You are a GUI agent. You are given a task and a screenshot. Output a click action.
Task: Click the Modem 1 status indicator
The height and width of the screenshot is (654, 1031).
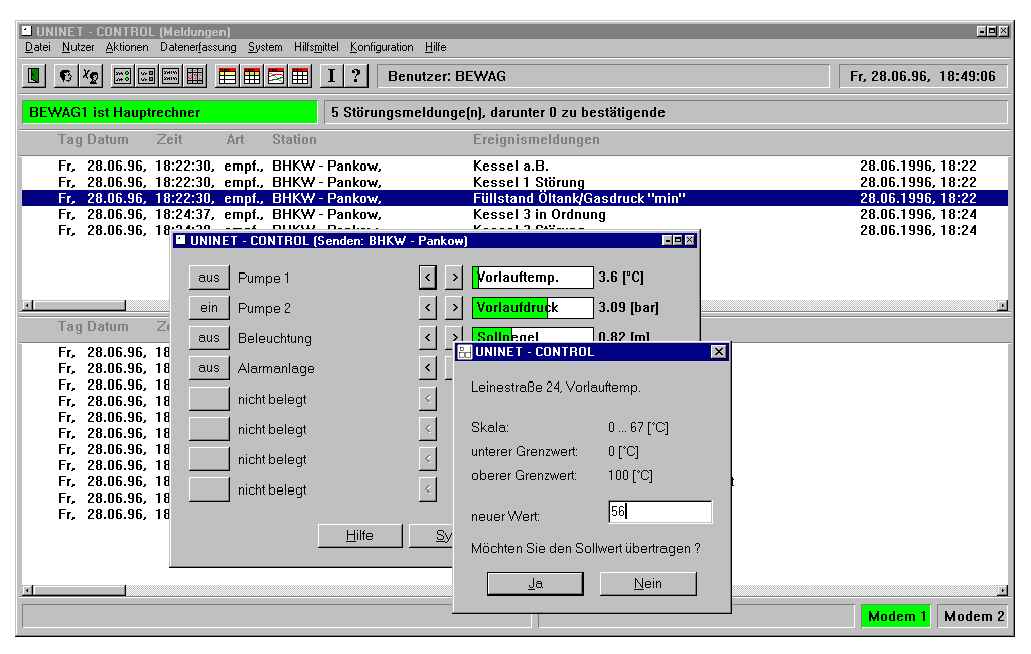tap(897, 617)
